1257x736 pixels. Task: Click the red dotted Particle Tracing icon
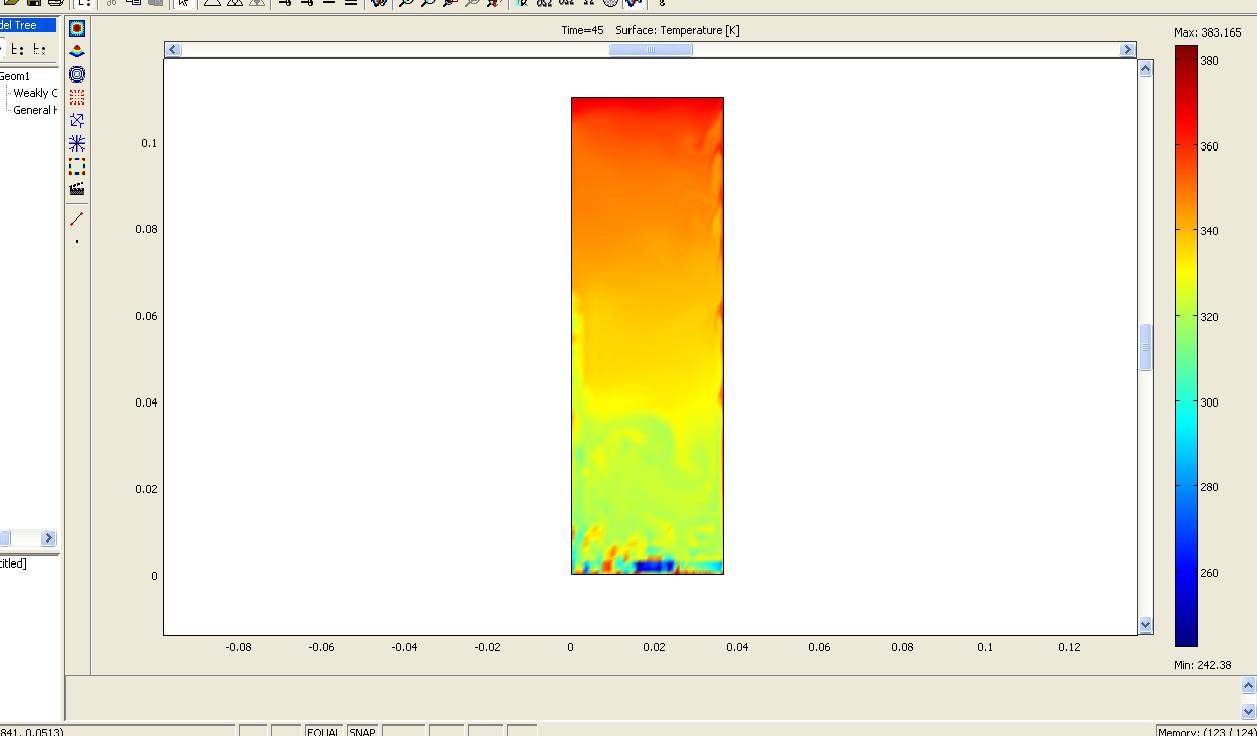(77, 97)
